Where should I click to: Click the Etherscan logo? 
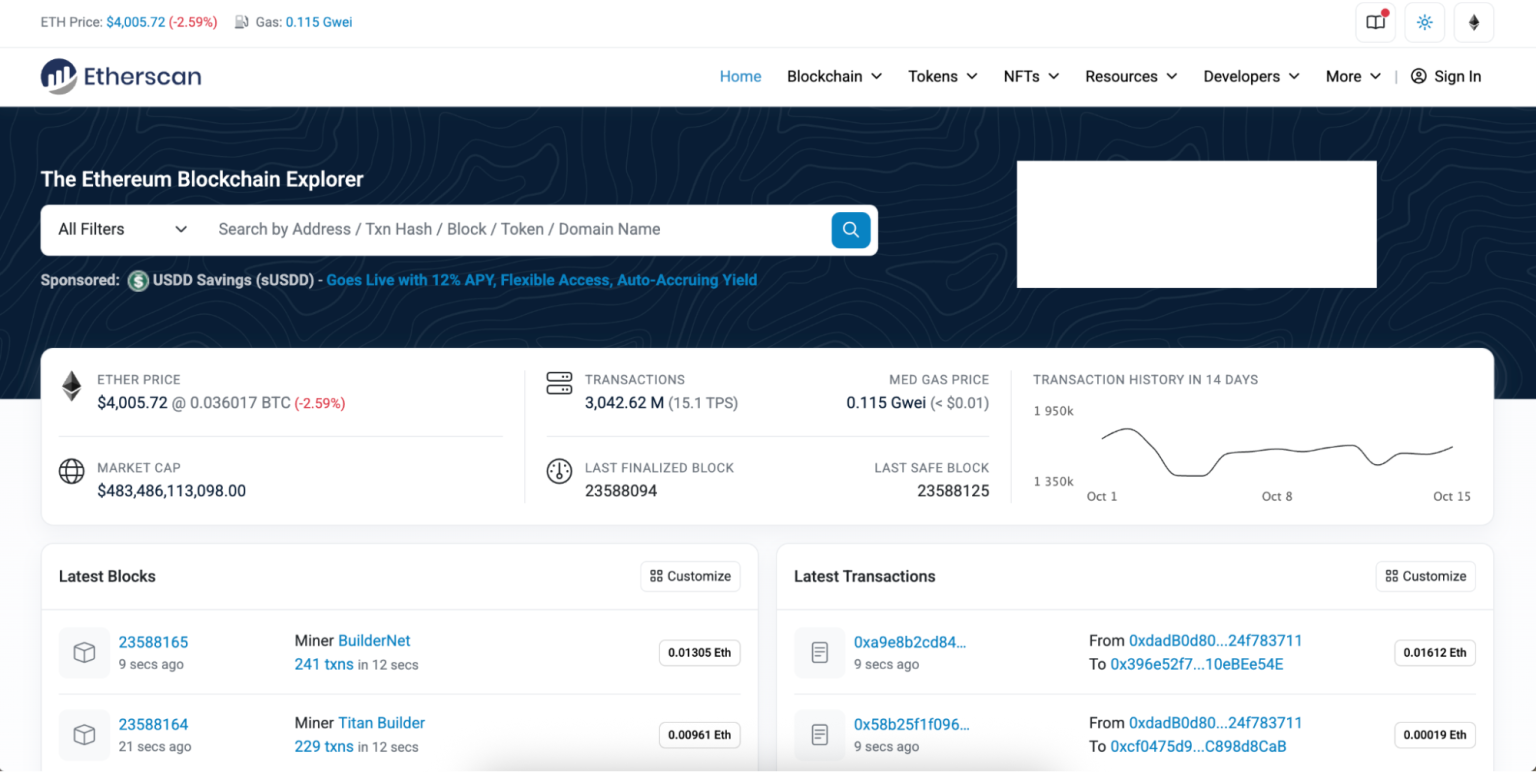[x=121, y=76]
